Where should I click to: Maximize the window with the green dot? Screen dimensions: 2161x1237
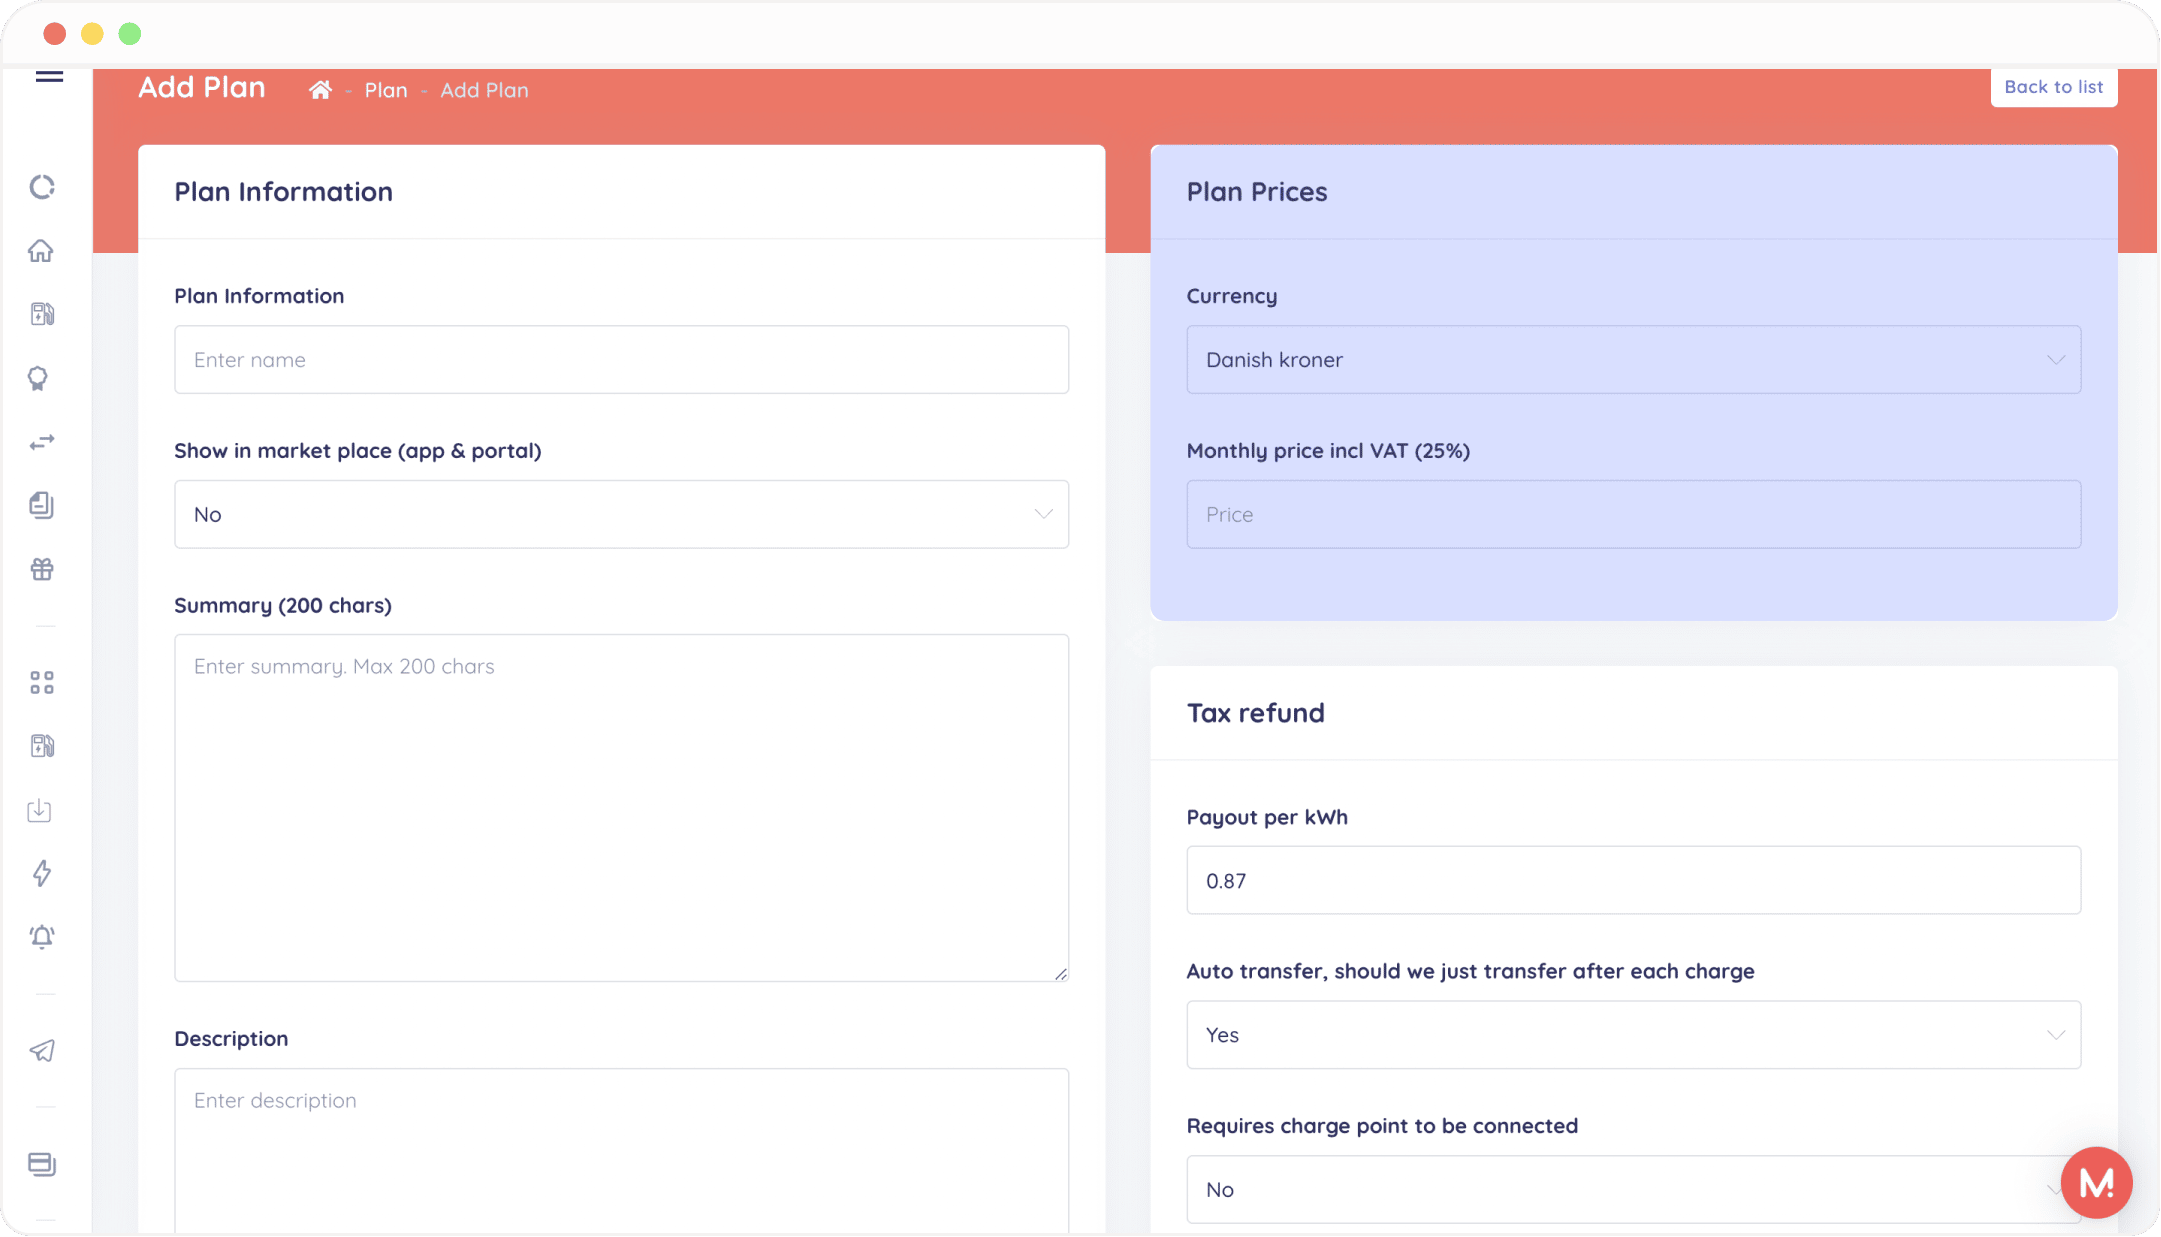pyautogui.click(x=130, y=34)
